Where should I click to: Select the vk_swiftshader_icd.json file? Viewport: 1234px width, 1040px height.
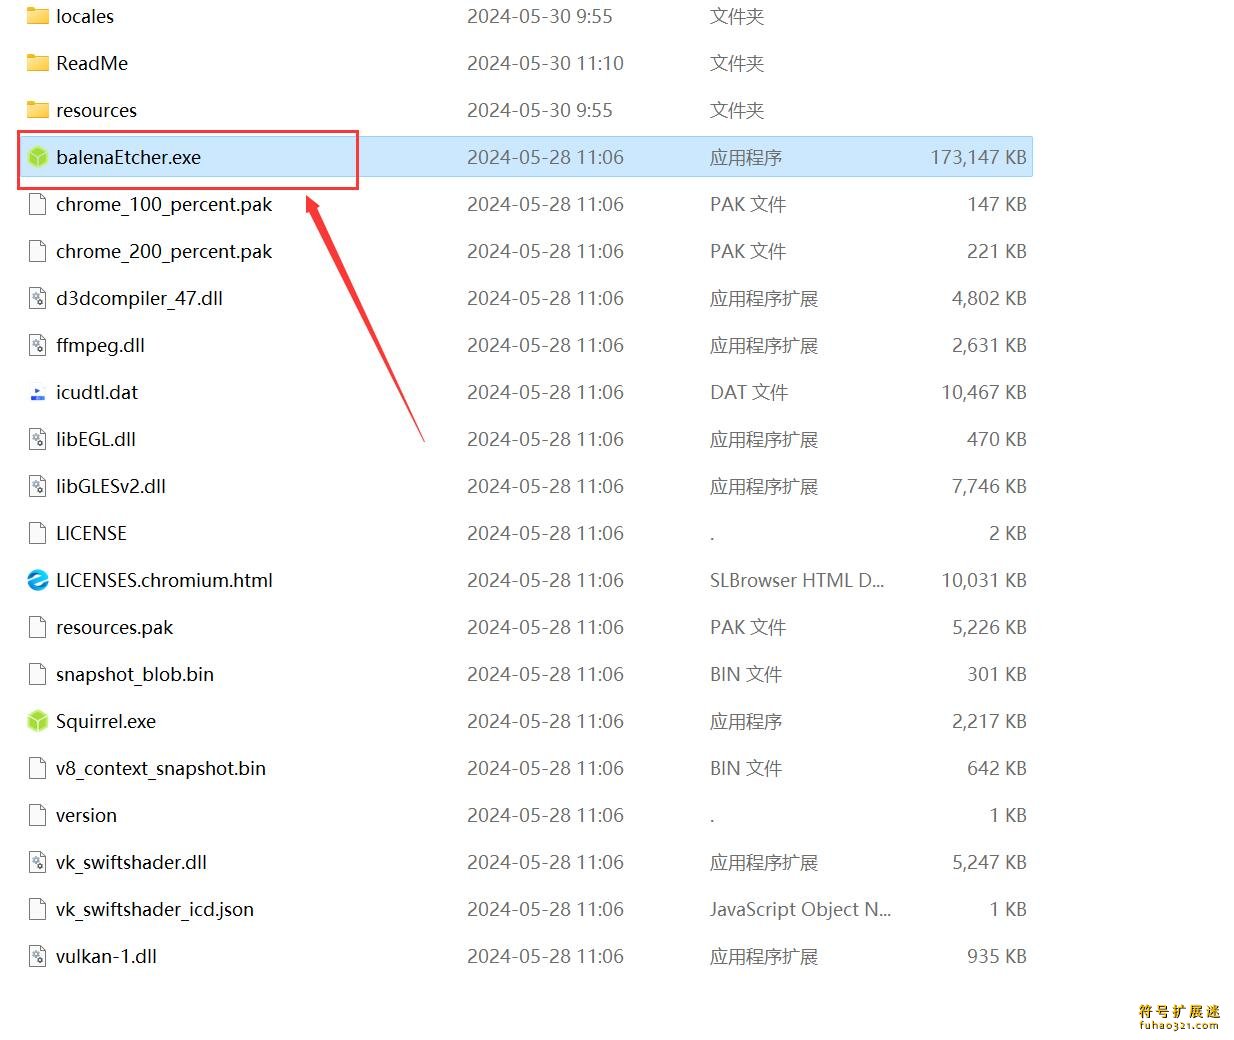click(x=155, y=909)
